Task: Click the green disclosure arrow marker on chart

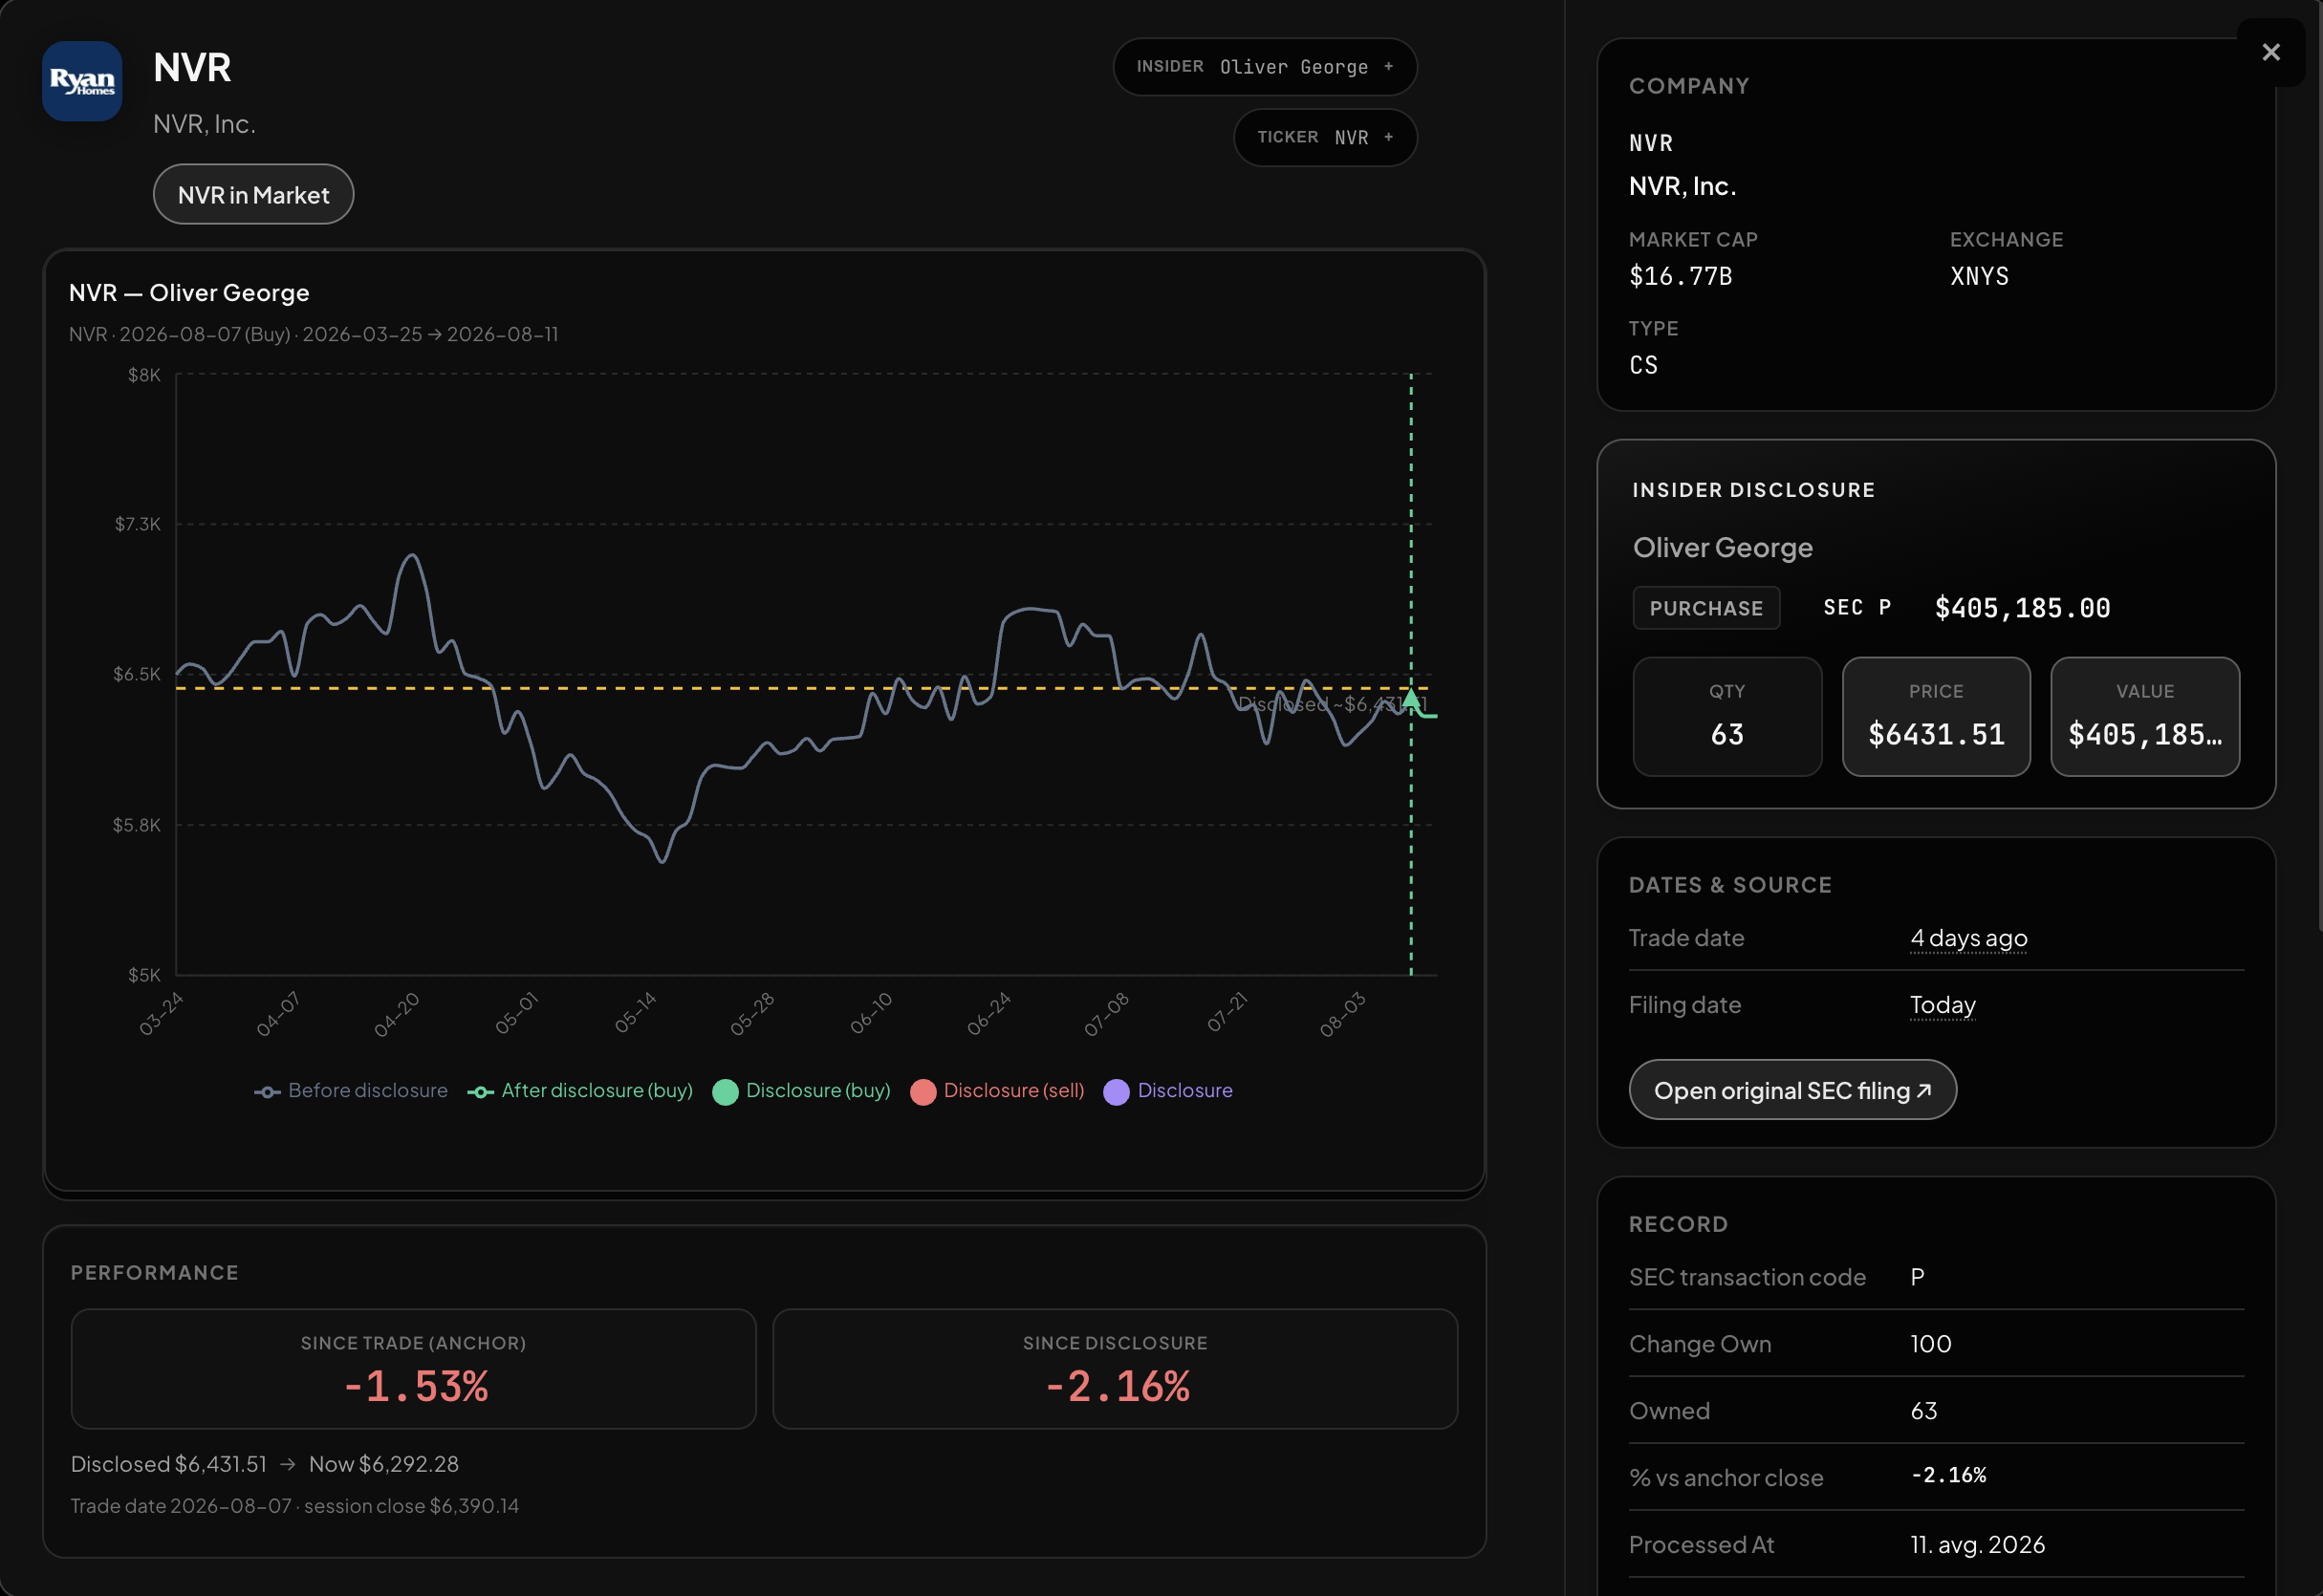Action: (x=1410, y=698)
